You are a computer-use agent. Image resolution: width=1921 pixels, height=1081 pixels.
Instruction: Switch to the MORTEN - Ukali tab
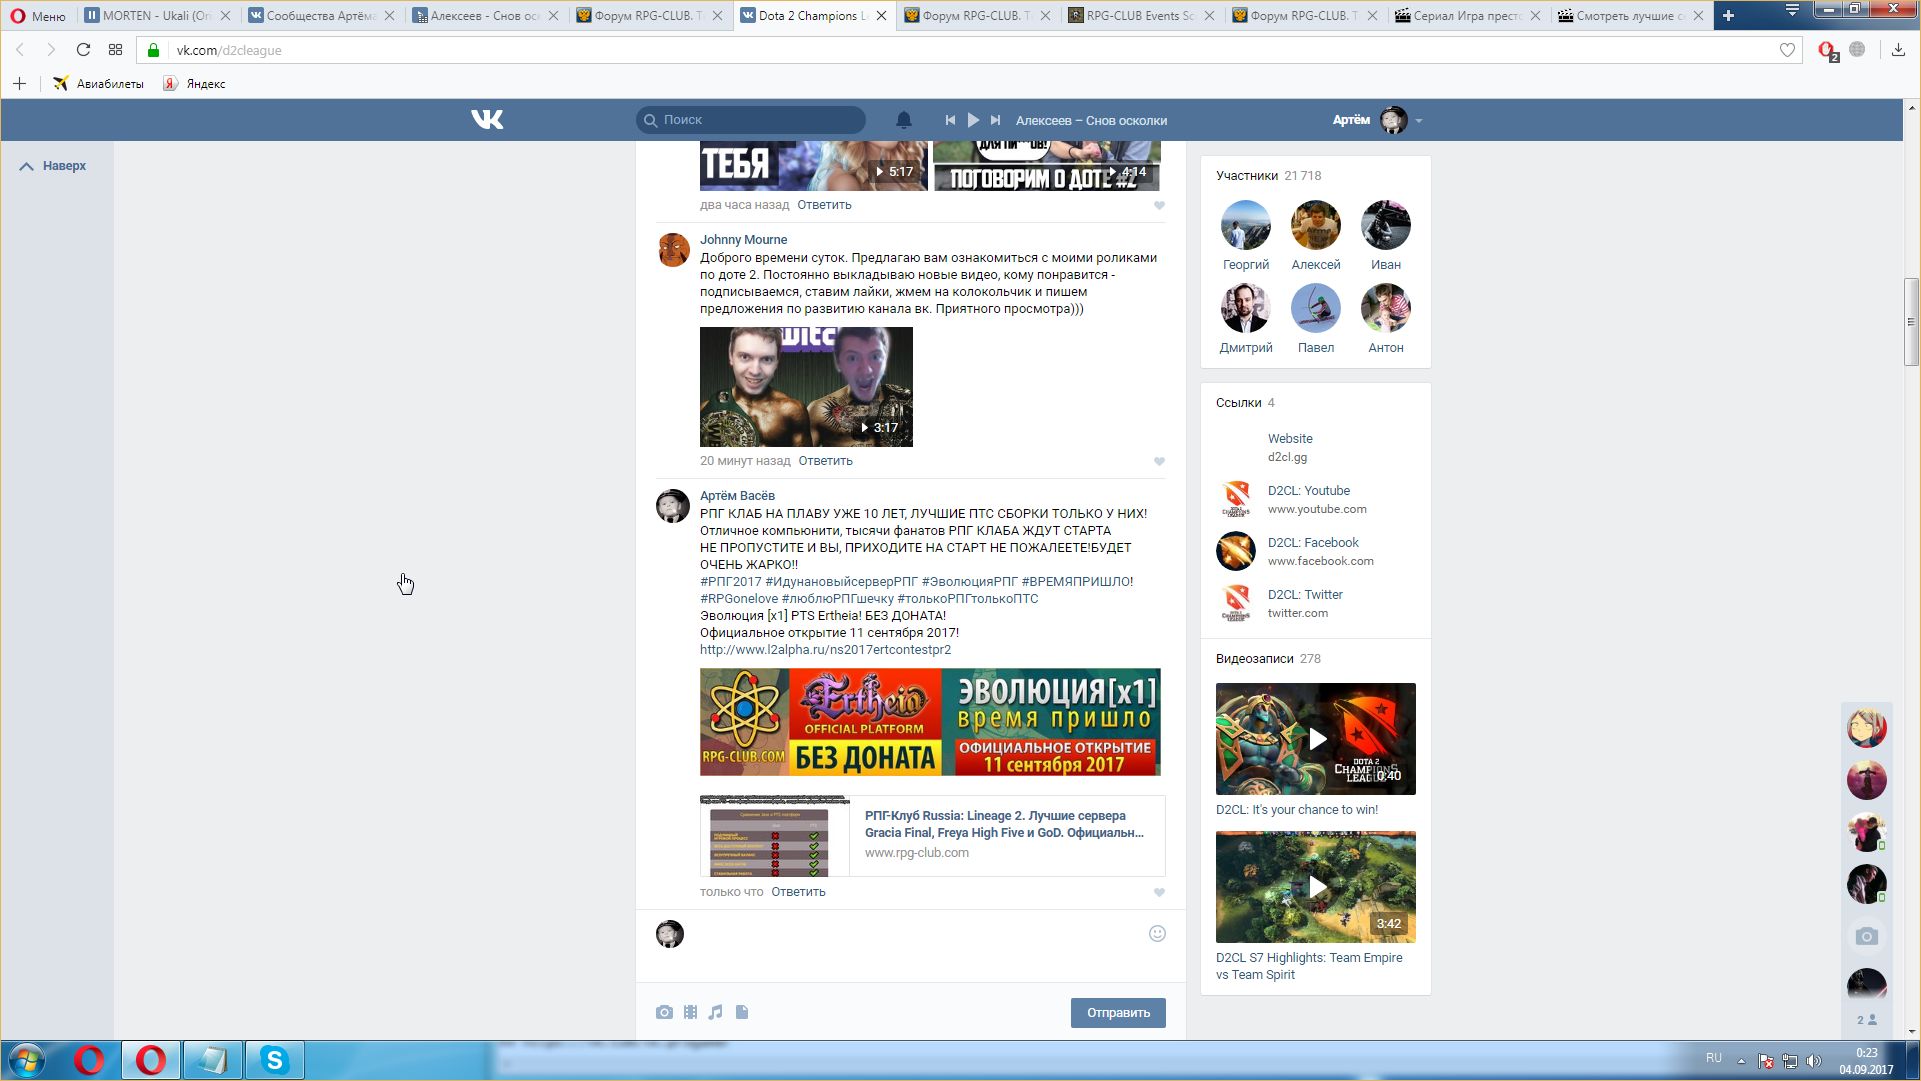157,16
